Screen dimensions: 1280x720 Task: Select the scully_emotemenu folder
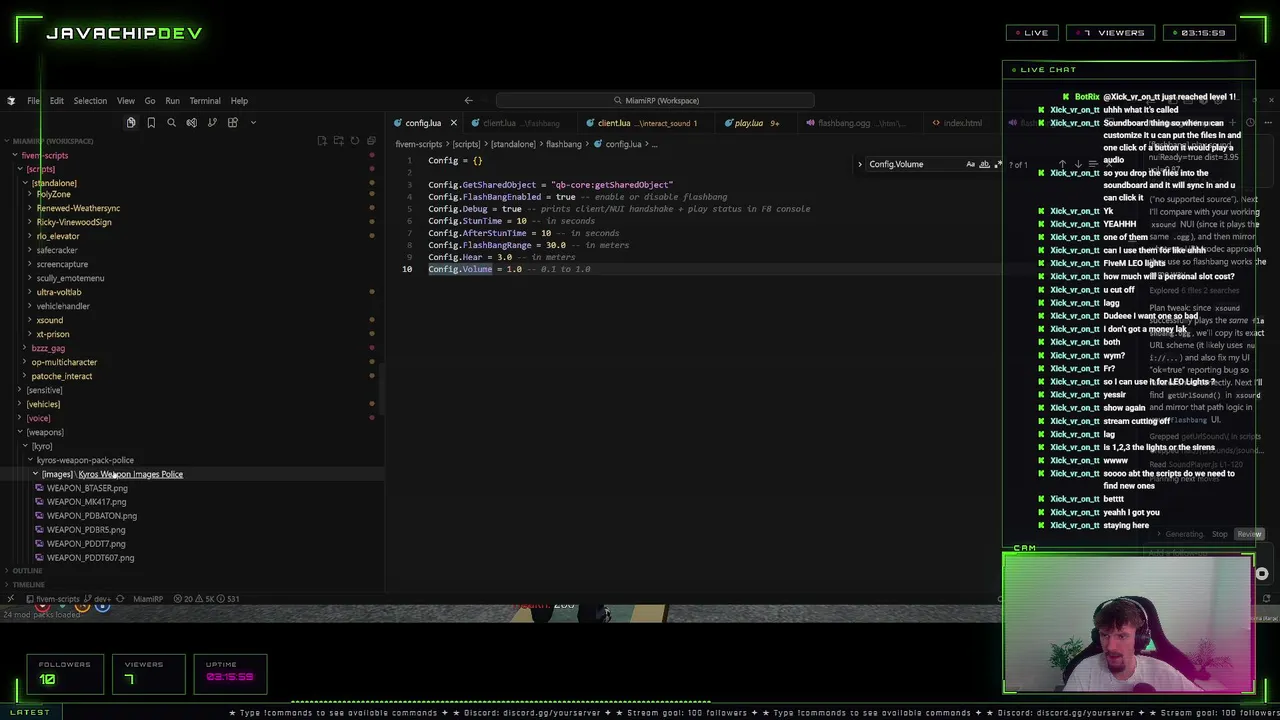pos(70,278)
